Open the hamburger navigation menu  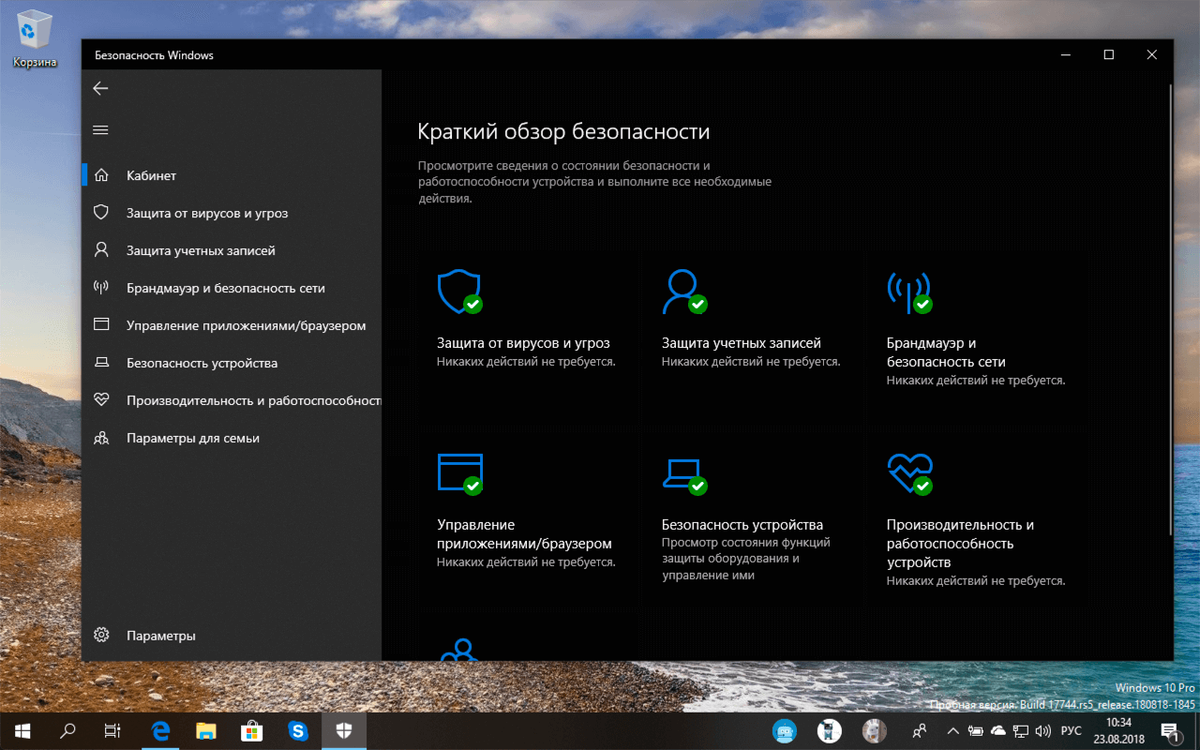(x=100, y=130)
